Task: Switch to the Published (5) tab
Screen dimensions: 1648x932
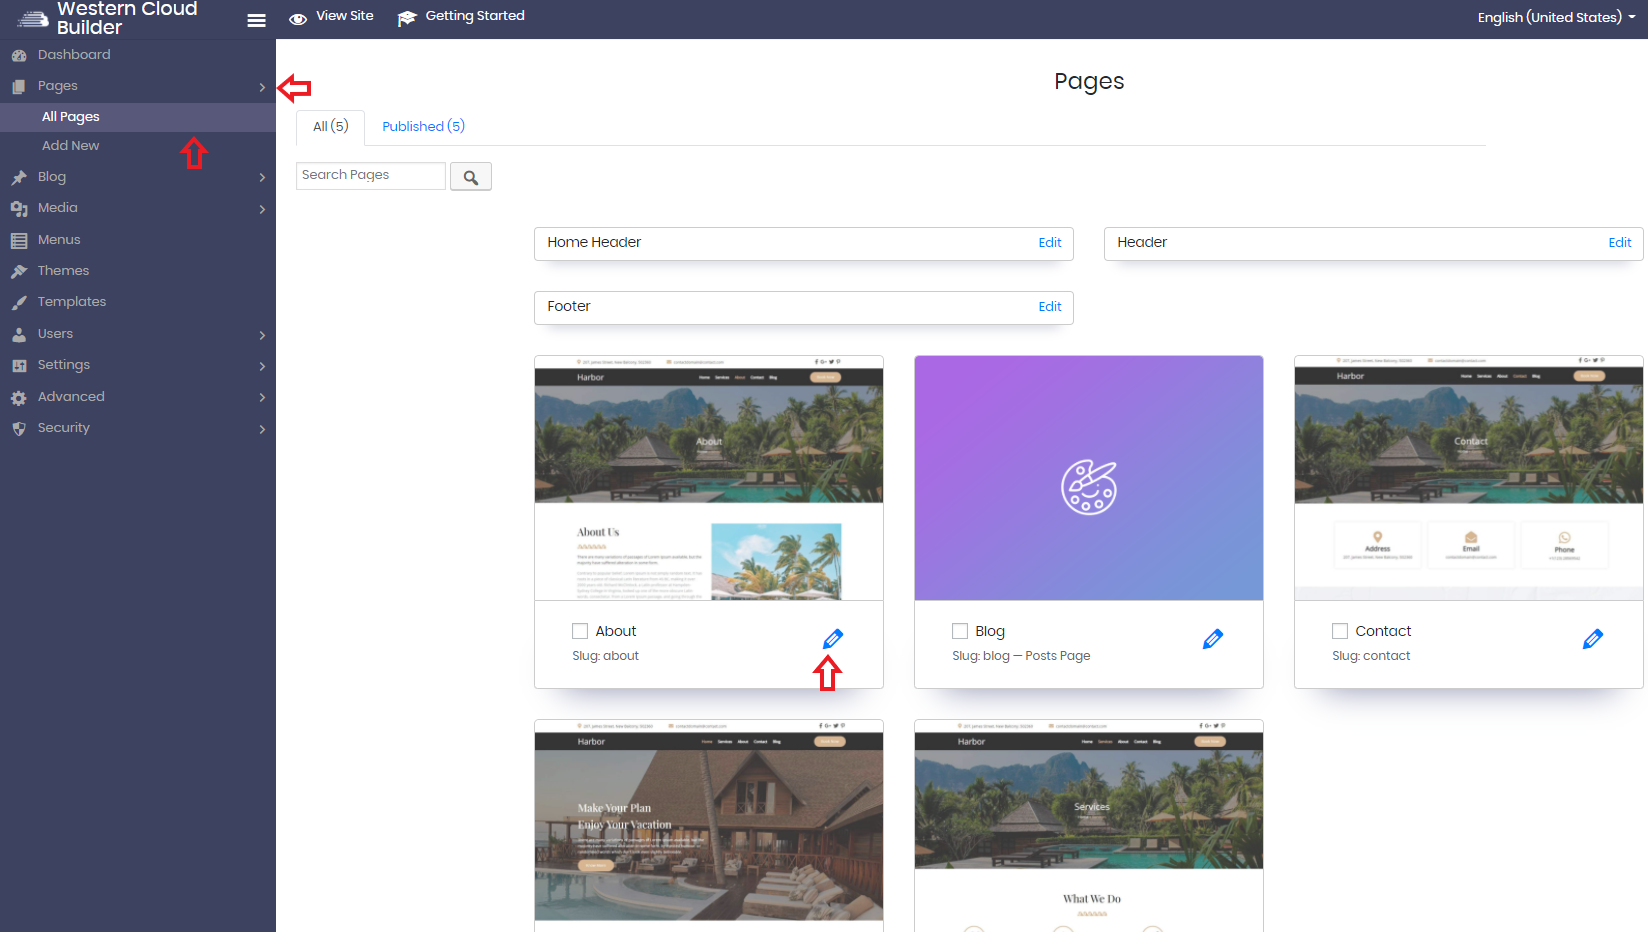Action: point(423,126)
